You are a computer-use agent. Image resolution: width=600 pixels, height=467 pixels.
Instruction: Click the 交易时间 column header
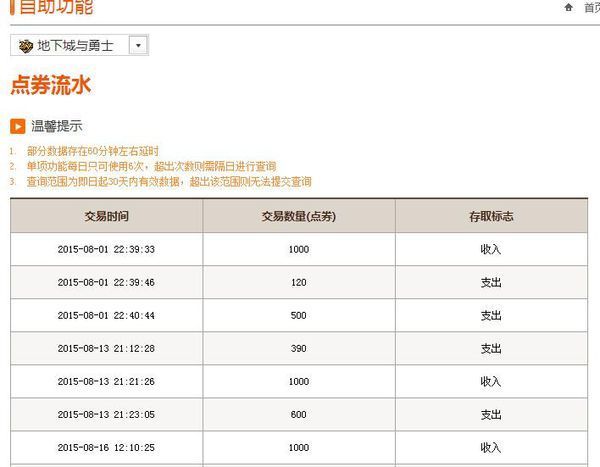pyautogui.click(x=106, y=216)
